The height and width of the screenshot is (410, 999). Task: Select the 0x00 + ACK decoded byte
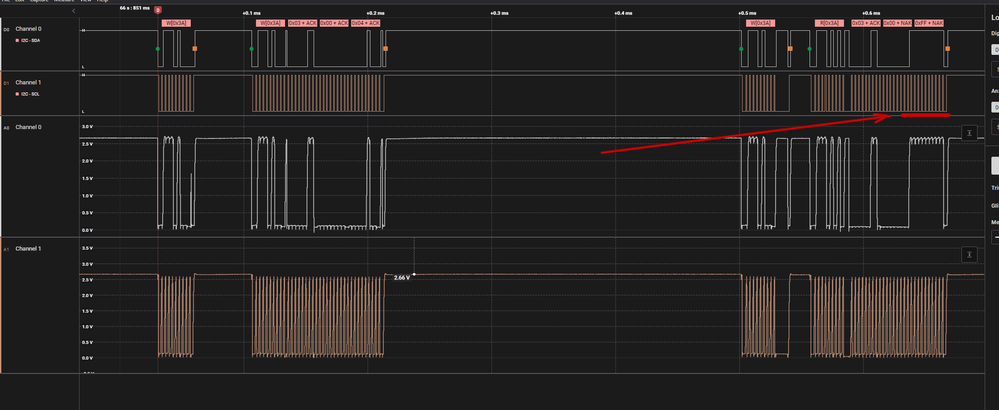tap(334, 23)
